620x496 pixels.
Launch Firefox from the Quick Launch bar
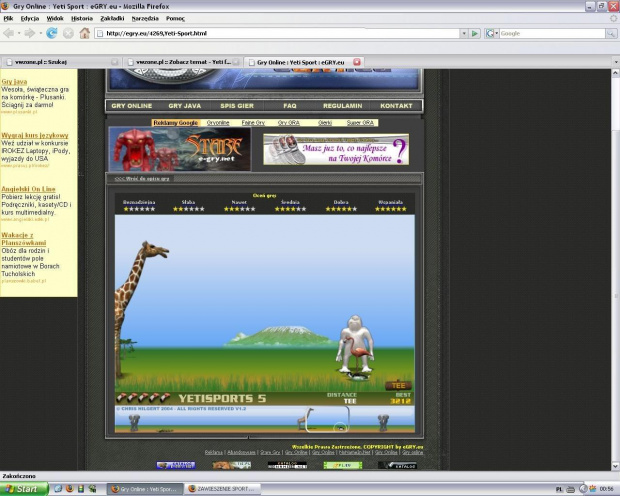coord(69,489)
